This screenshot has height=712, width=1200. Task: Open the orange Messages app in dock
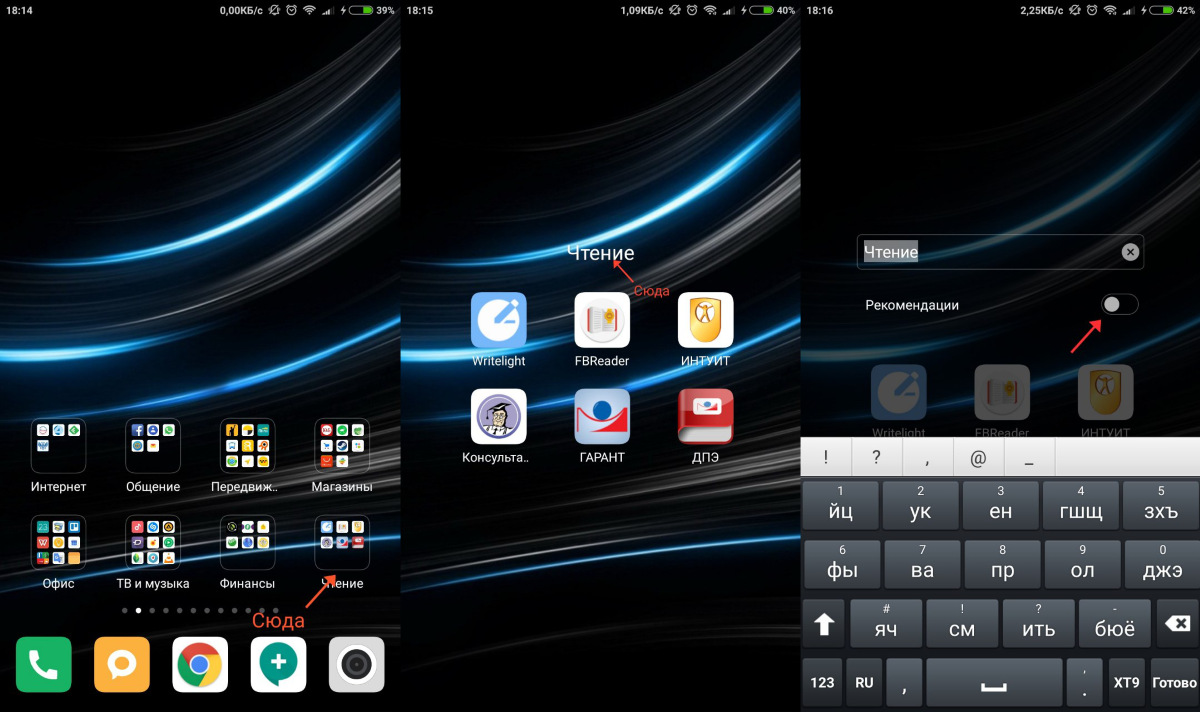122,664
